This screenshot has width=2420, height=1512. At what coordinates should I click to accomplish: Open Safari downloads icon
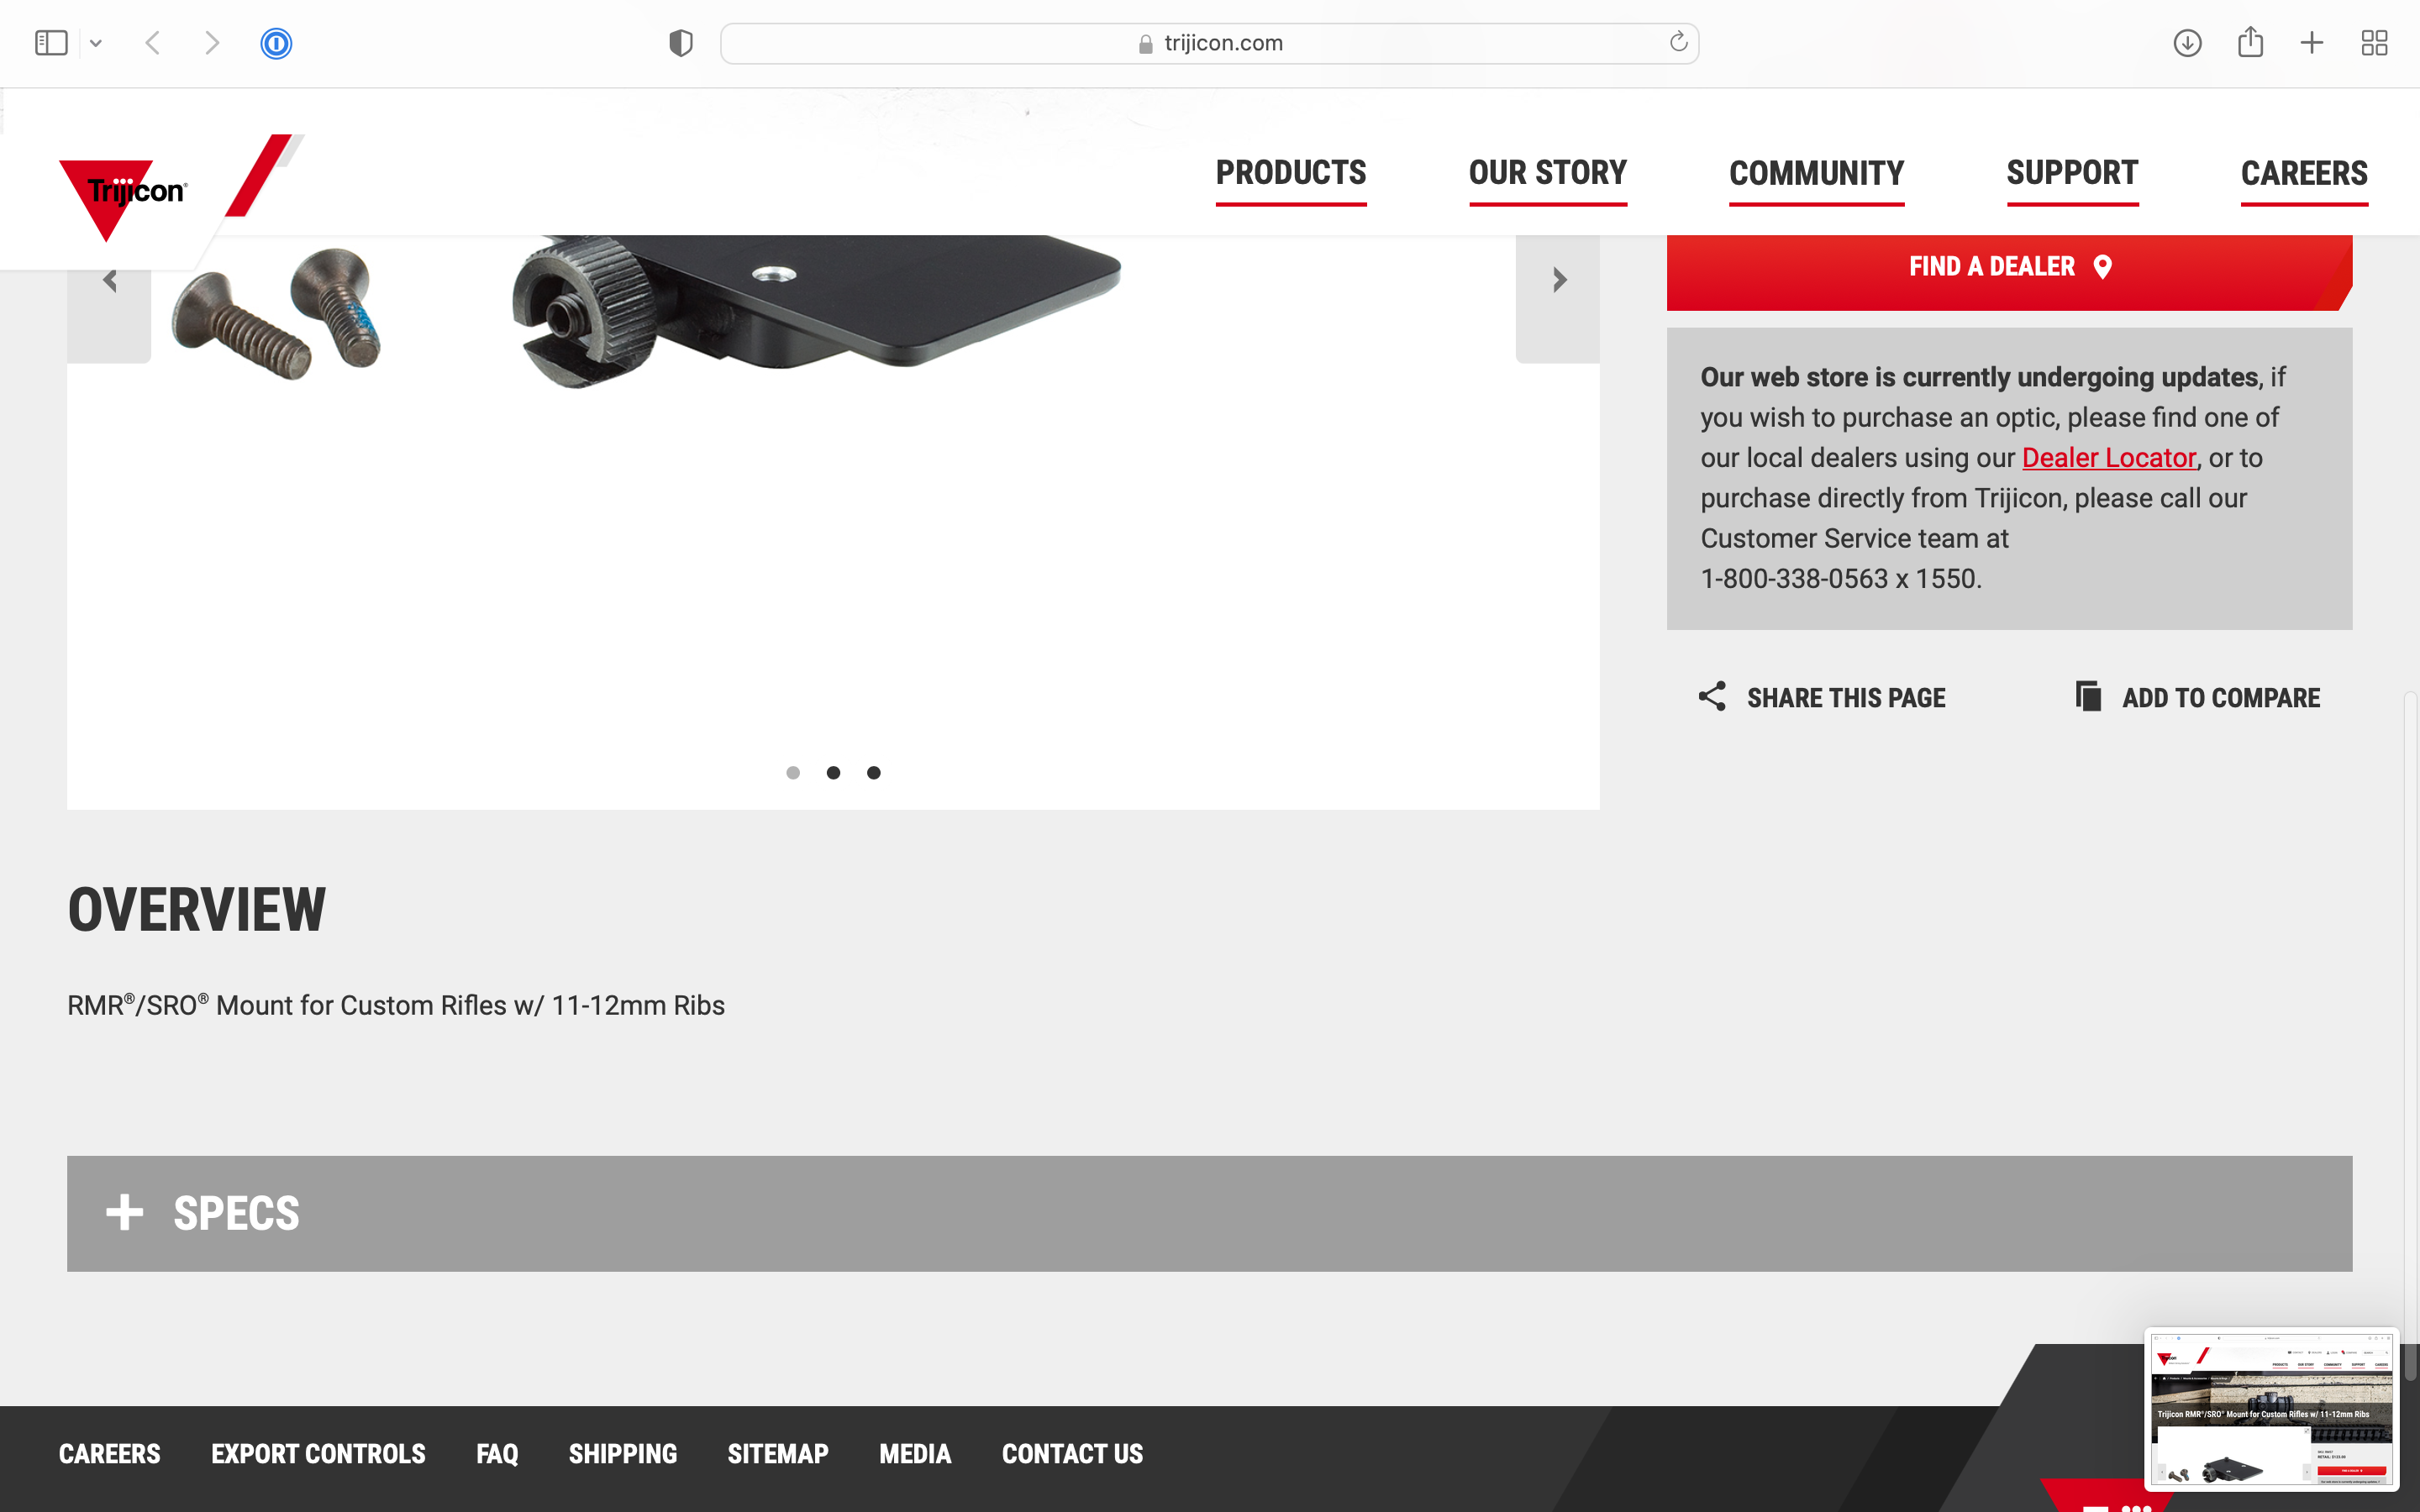tap(2187, 43)
